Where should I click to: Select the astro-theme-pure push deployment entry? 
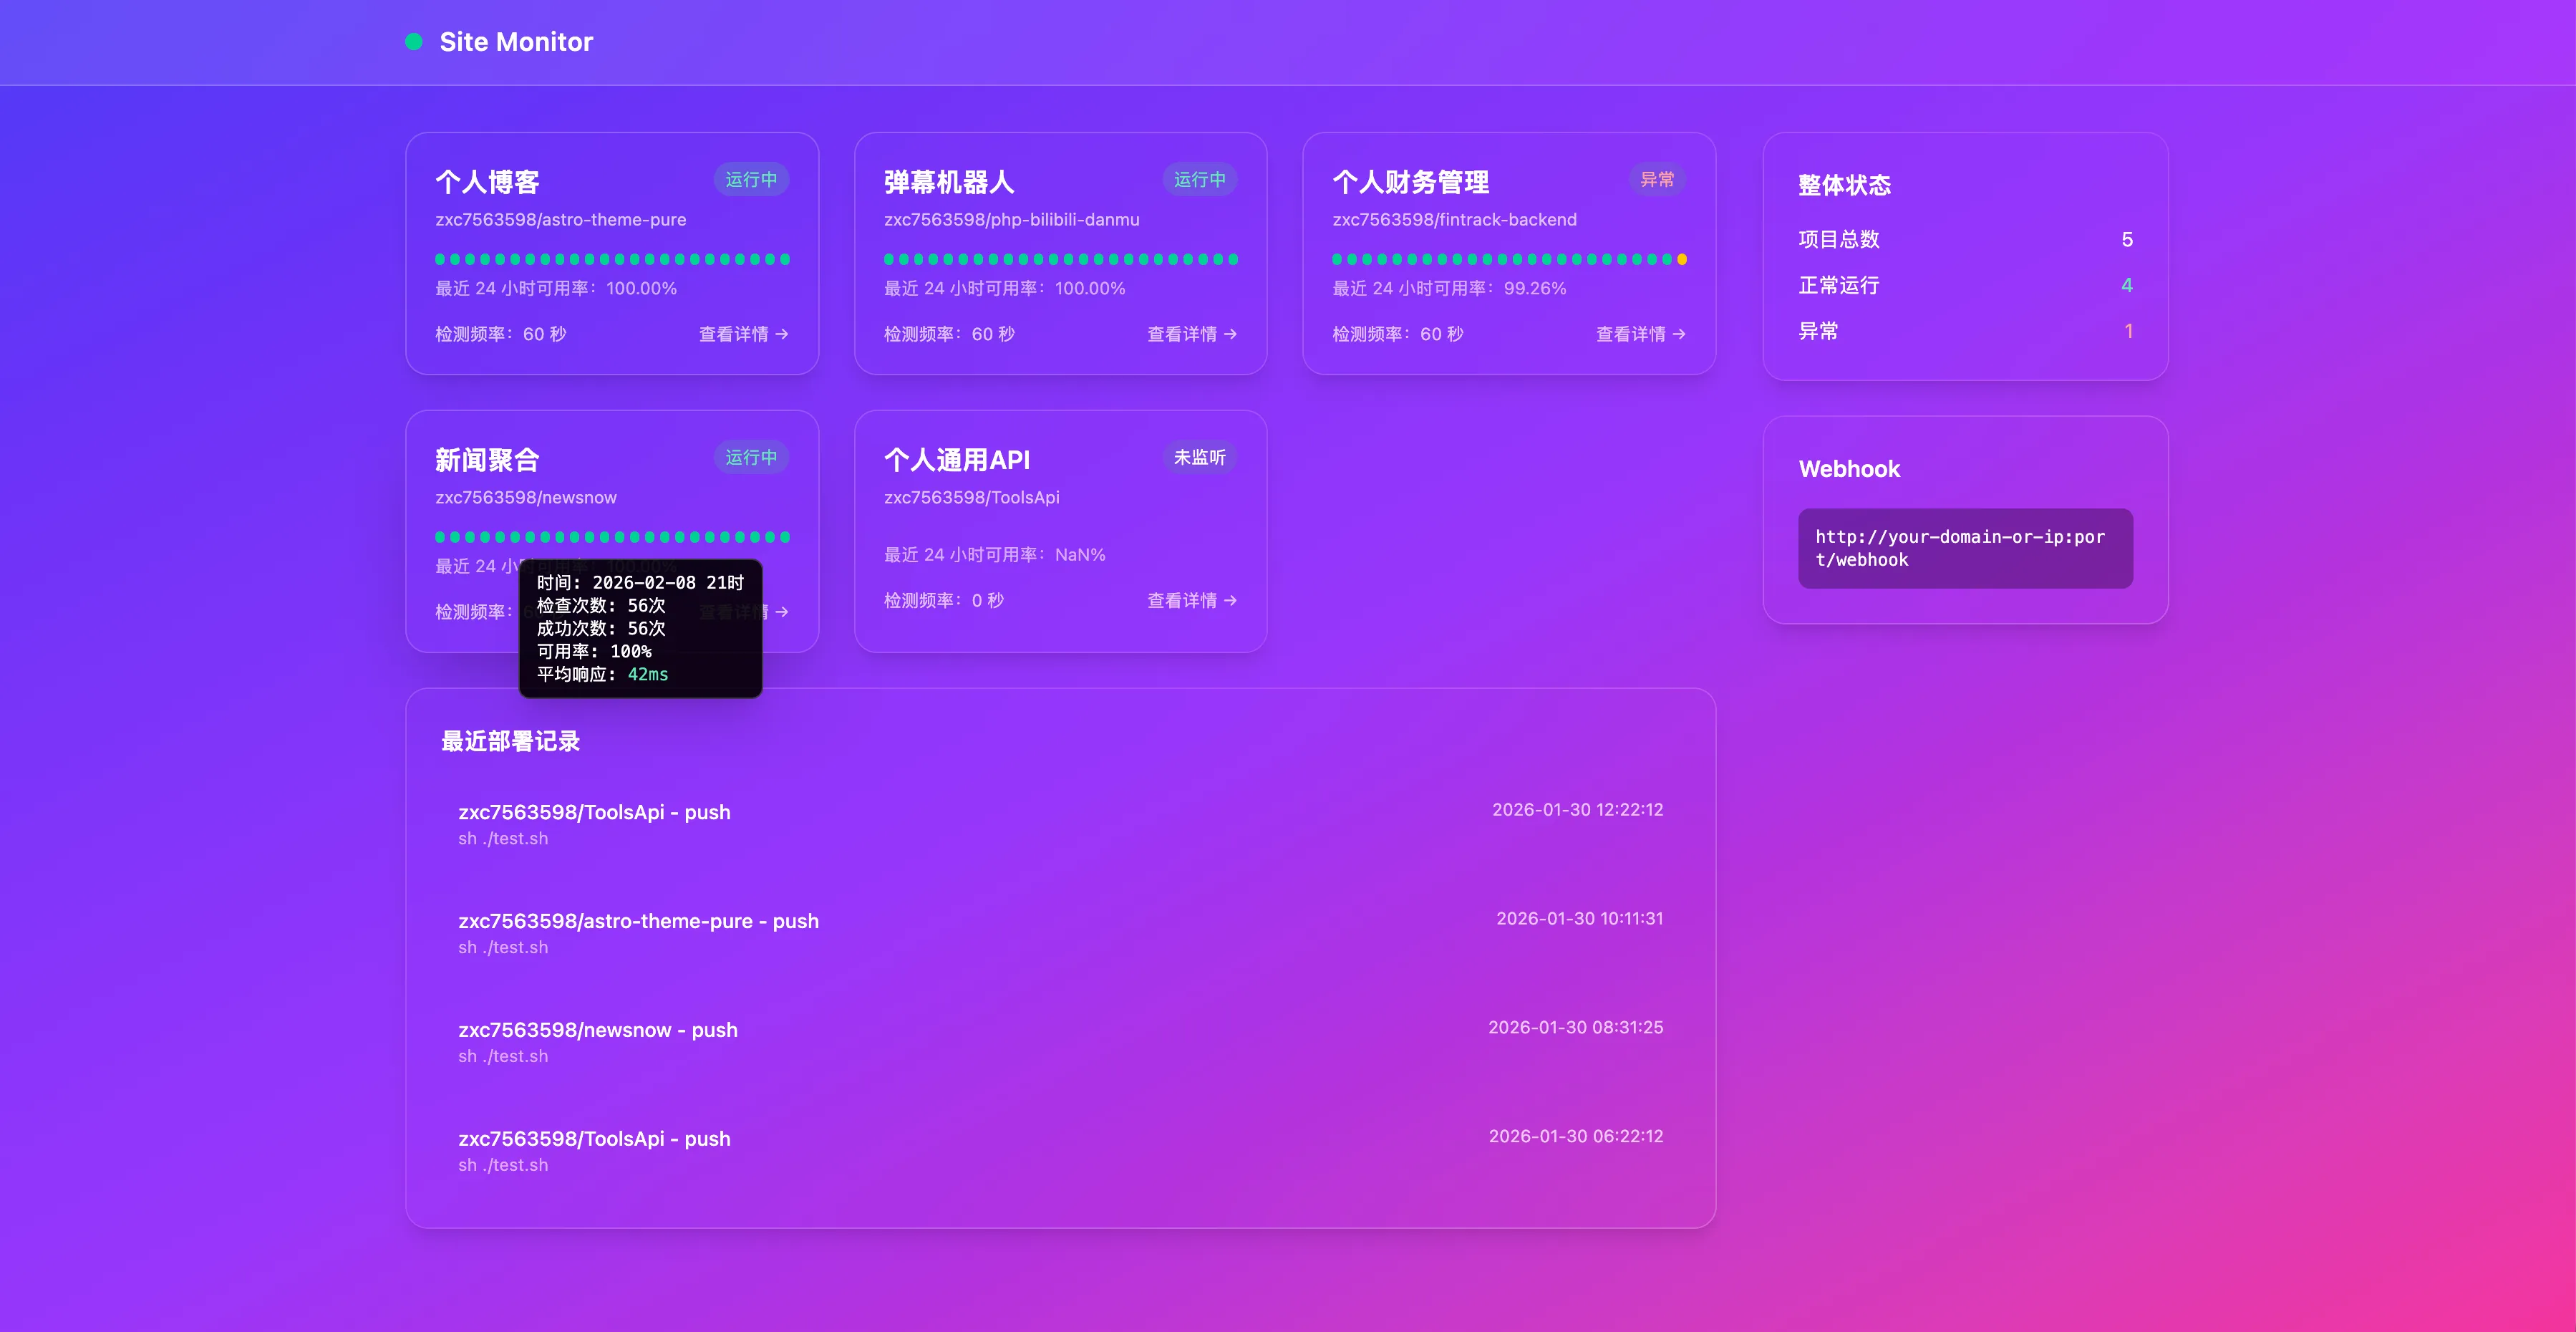pos(638,922)
